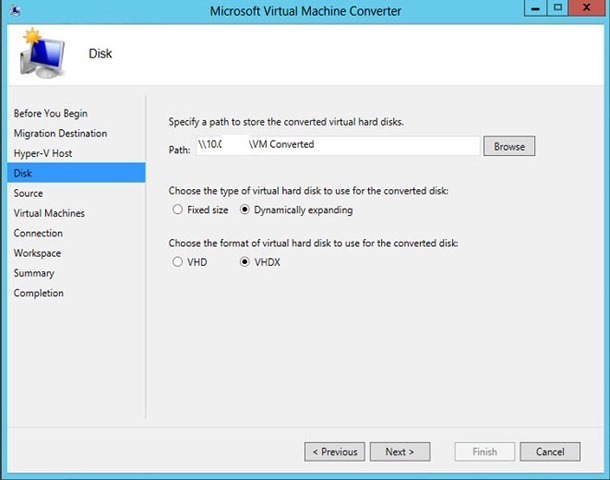Screen dimensions: 610x480
Task: Click the computer wizard icon beside Disk
Action: point(42,54)
